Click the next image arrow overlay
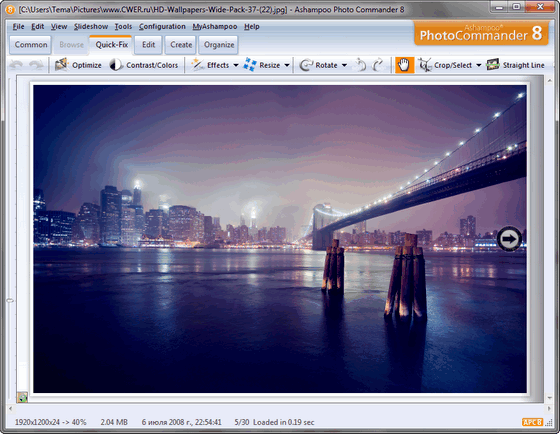The image size is (560, 434). coord(509,239)
